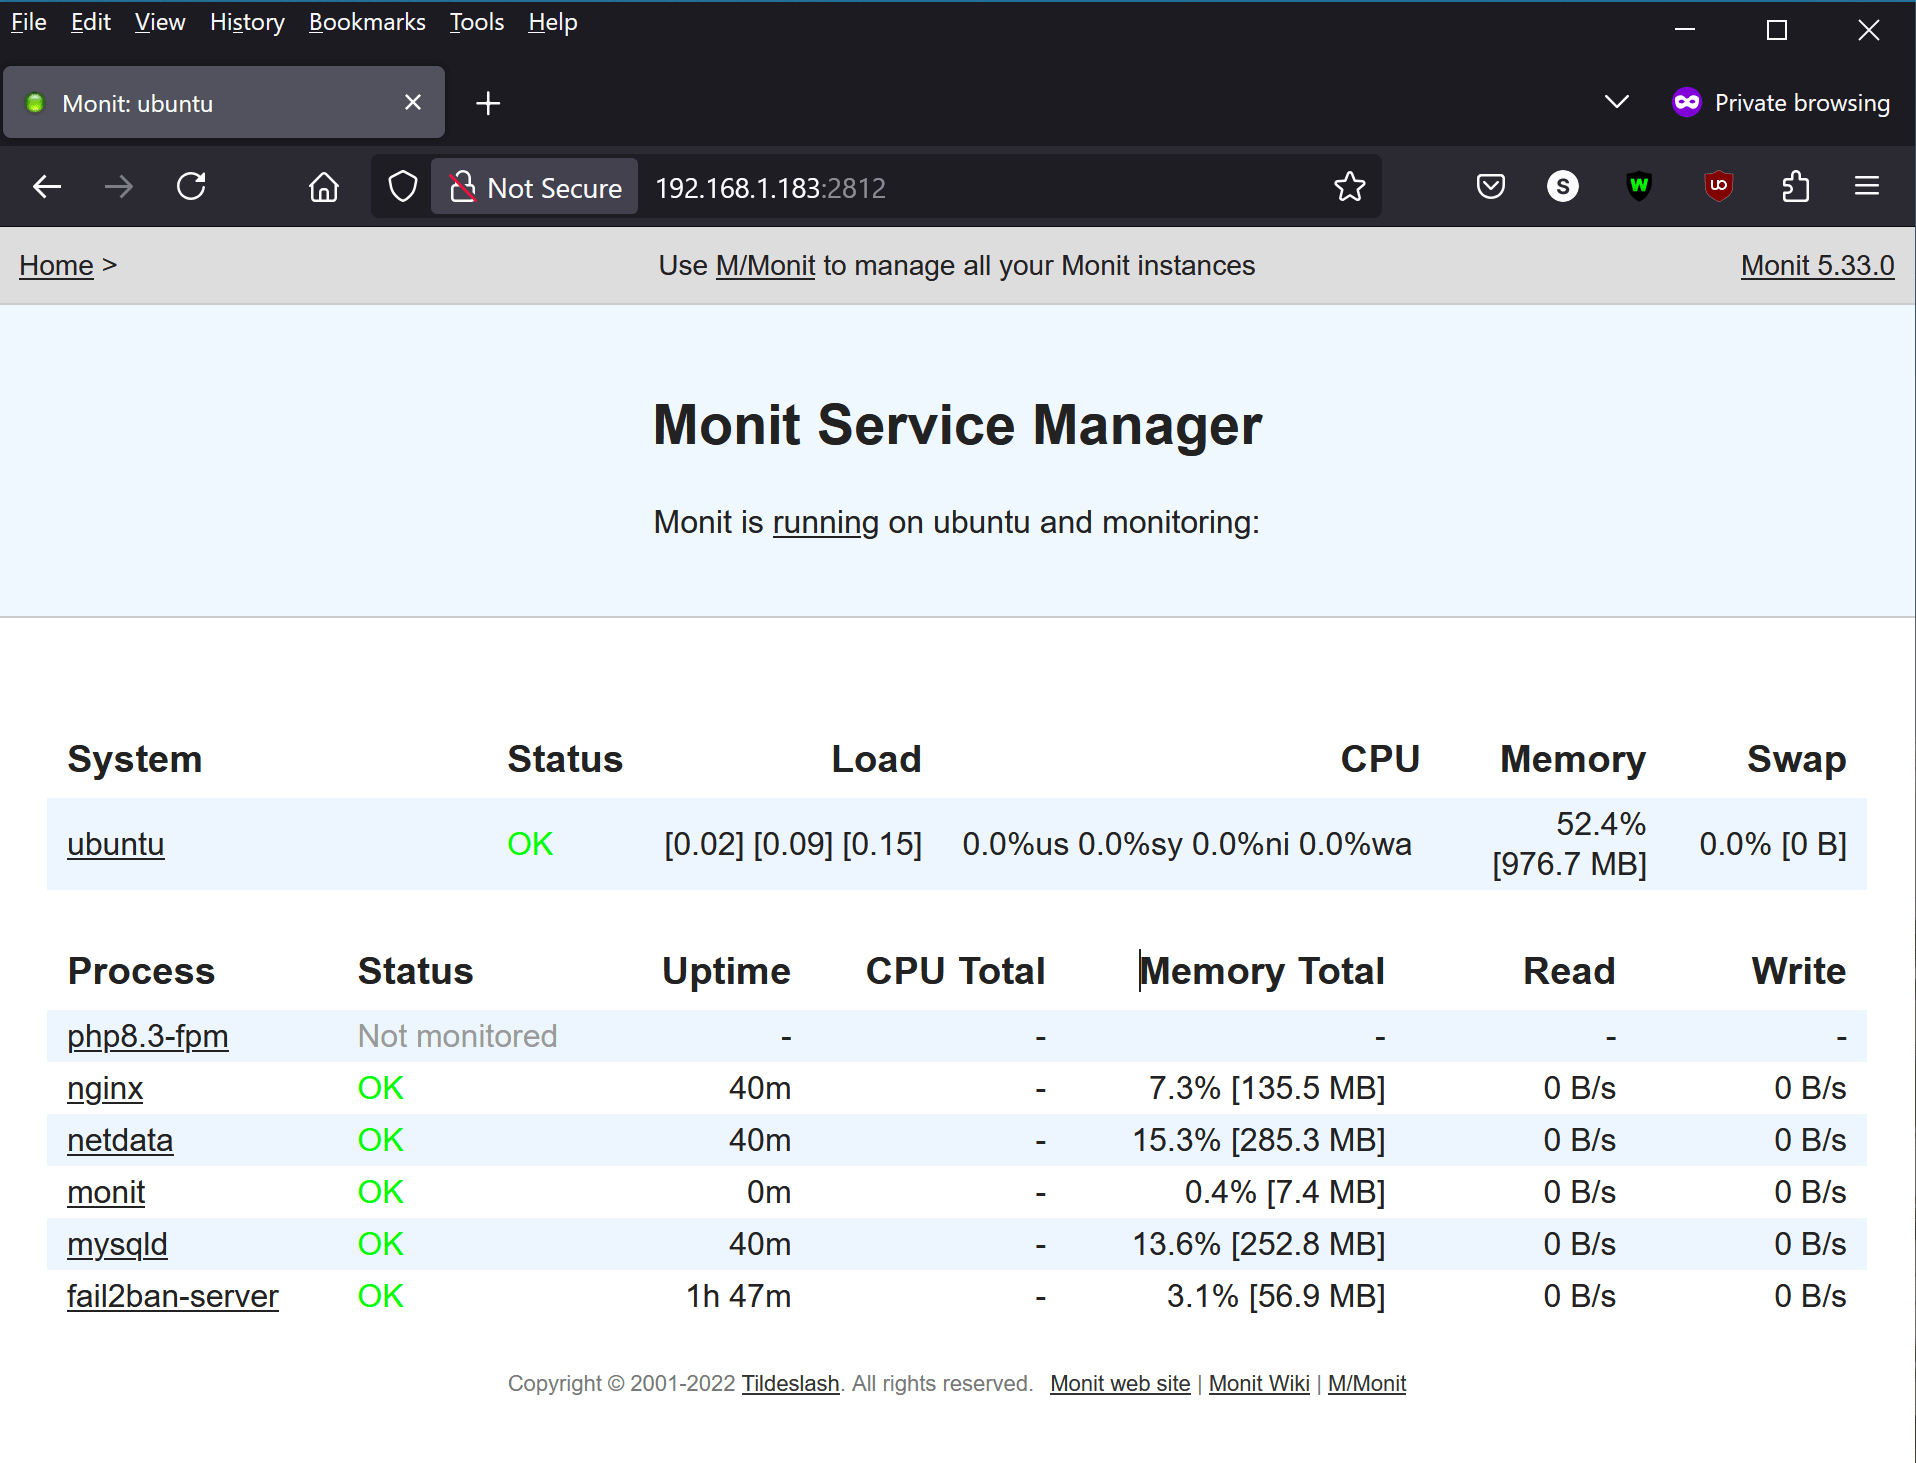
Task: Open the View menu
Action: [x=160, y=22]
